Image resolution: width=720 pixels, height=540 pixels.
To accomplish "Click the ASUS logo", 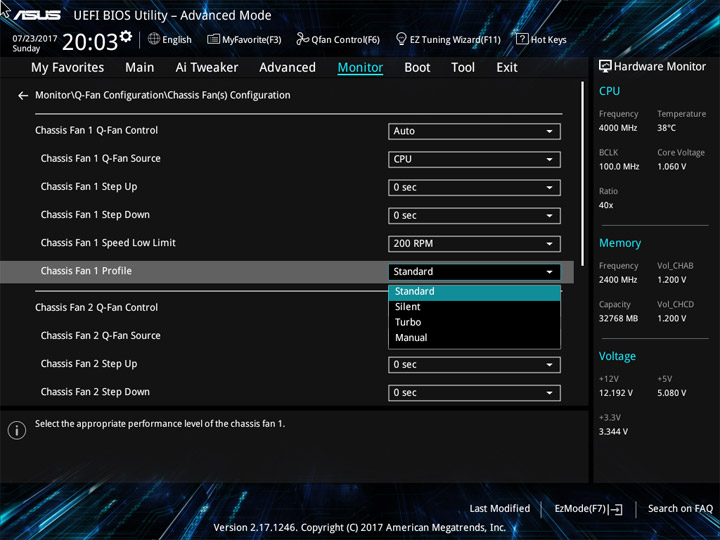I will tap(37, 15).
